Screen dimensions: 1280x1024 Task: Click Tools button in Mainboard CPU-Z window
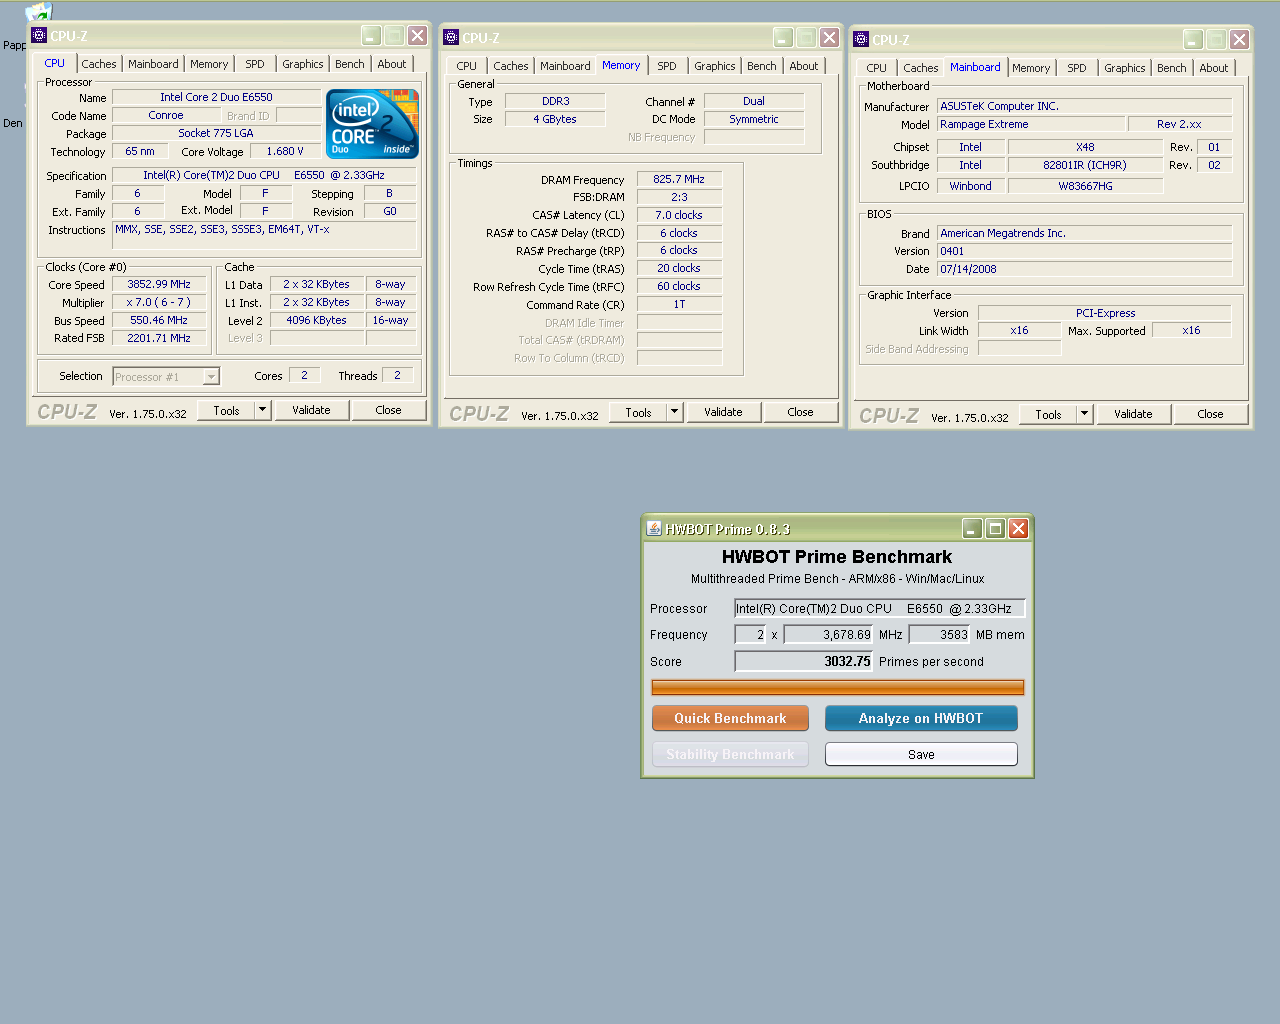coord(1048,414)
